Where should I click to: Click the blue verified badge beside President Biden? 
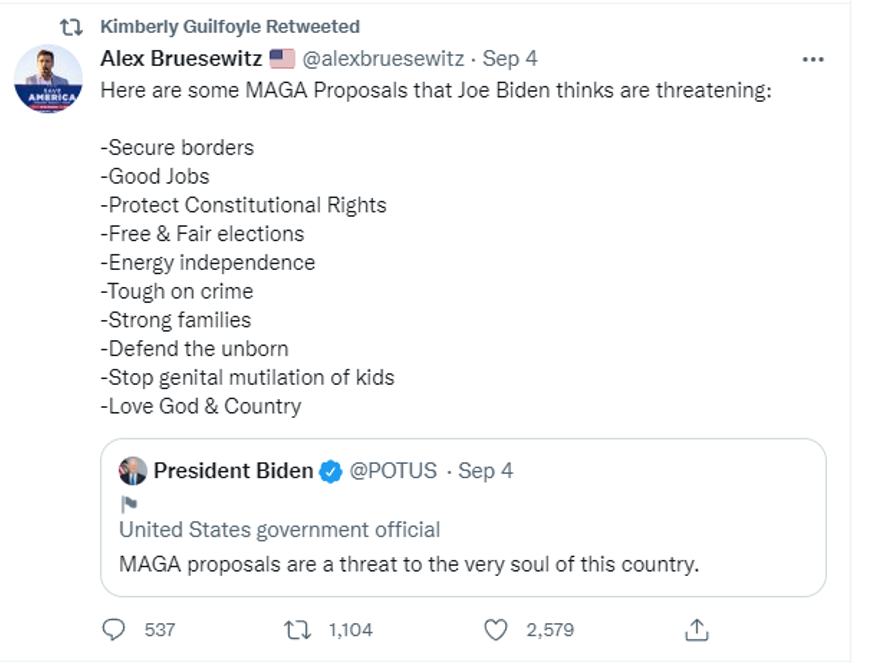click(331, 471)
